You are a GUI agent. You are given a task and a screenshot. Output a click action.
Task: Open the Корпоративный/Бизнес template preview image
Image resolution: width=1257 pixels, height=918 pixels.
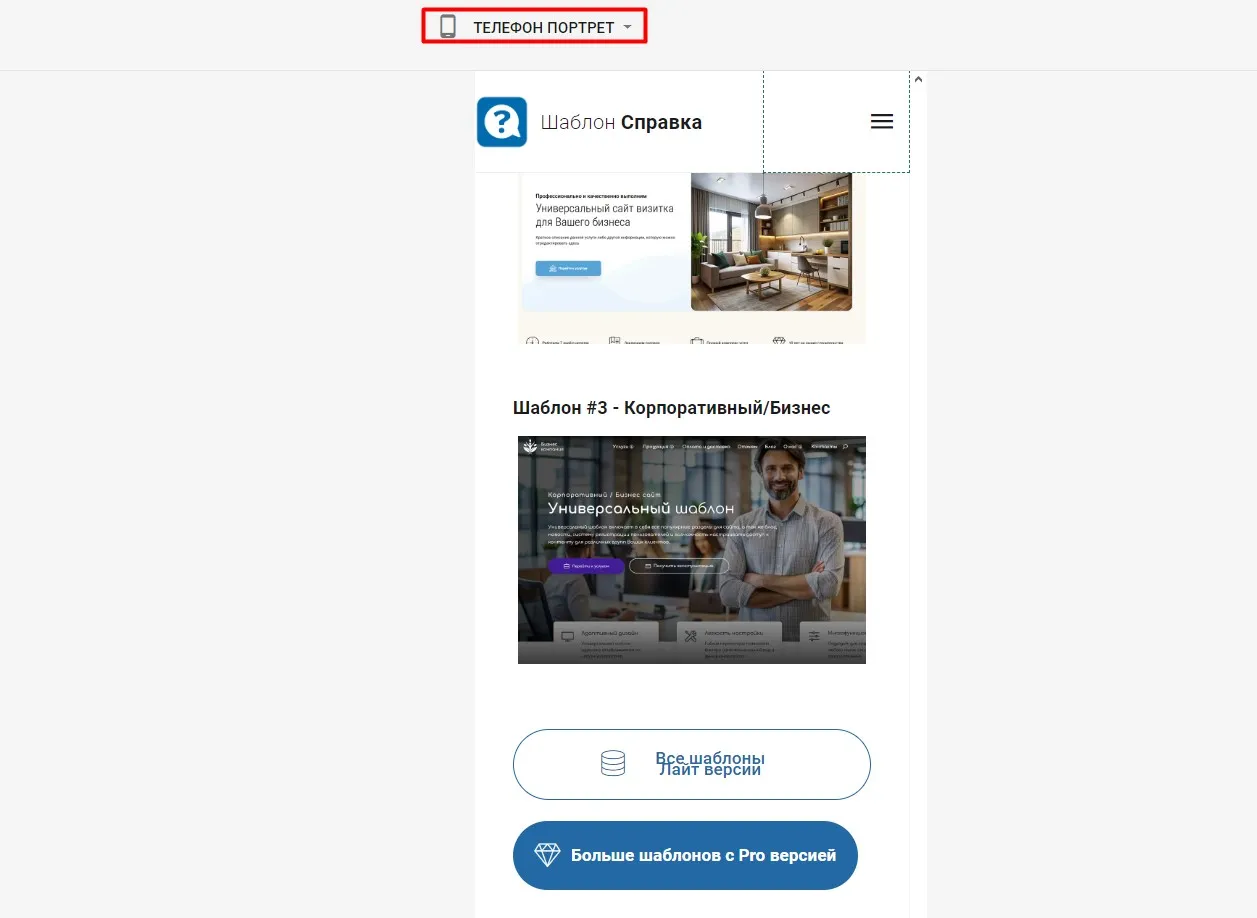click(x=691, y=549)
